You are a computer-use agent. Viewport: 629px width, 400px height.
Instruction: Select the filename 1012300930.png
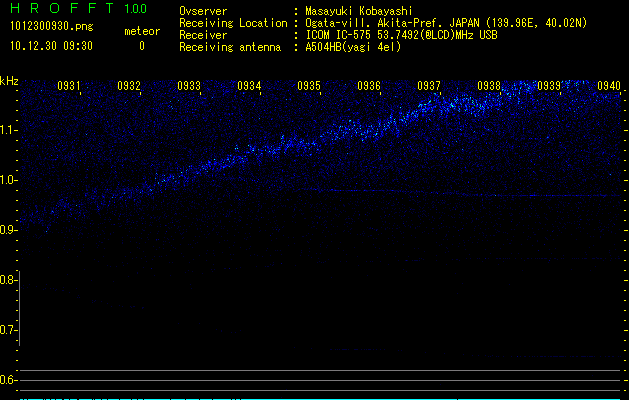[x=52, y=27]
